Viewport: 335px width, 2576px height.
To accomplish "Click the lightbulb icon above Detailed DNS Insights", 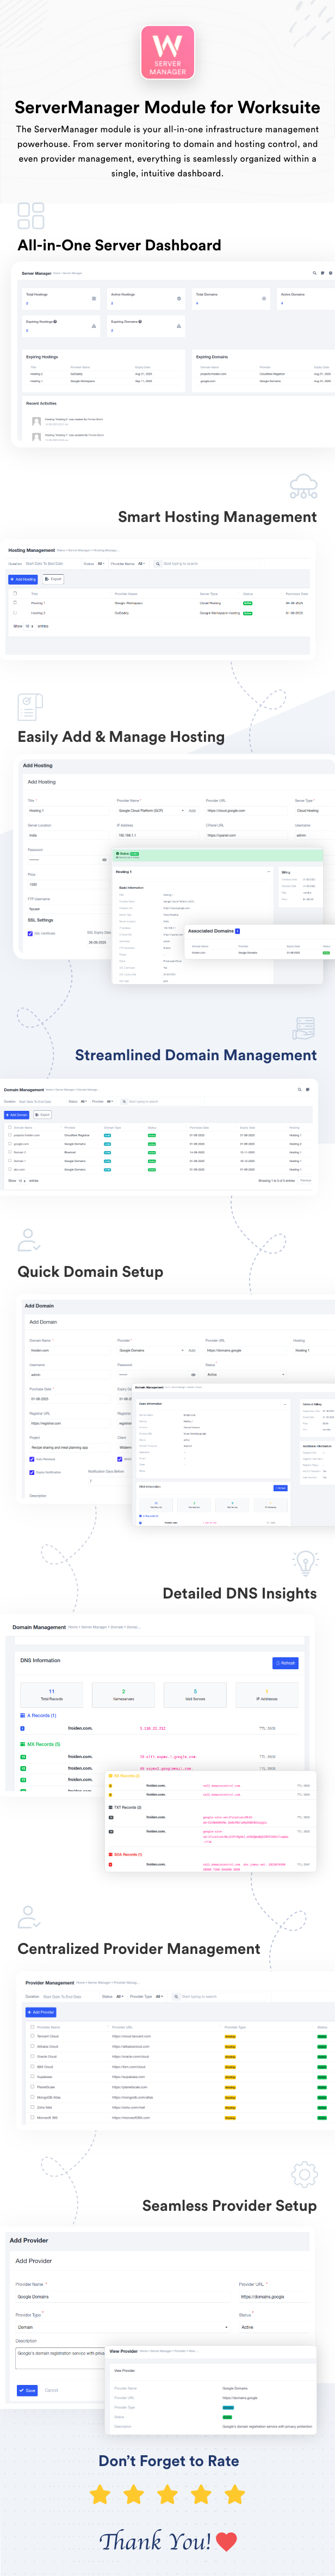I will pos(305,1561).
